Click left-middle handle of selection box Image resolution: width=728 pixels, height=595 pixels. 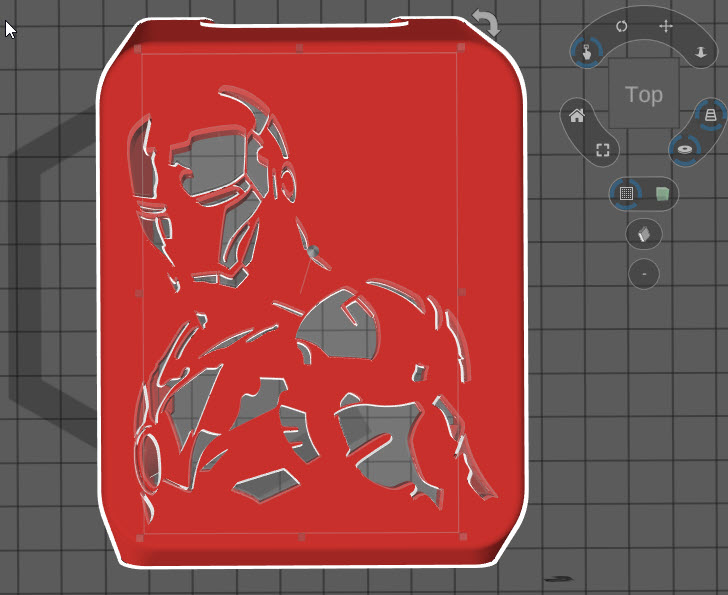pos(138,293)
